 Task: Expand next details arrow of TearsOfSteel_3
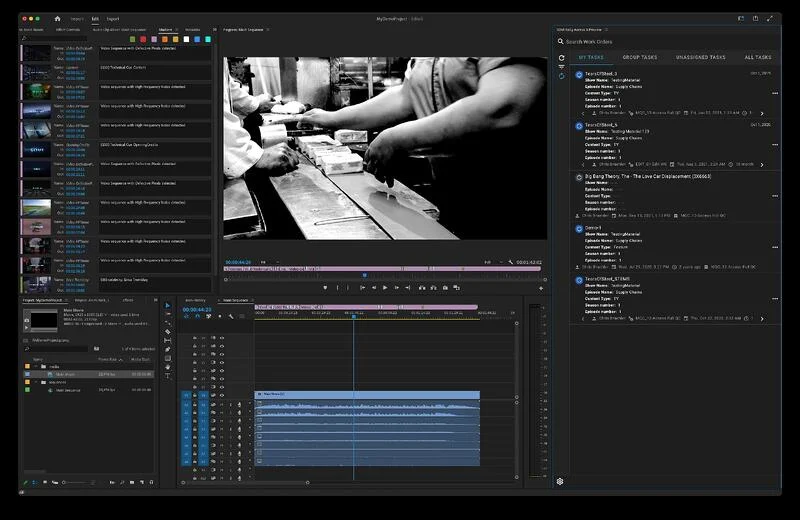tap(762, 113)
